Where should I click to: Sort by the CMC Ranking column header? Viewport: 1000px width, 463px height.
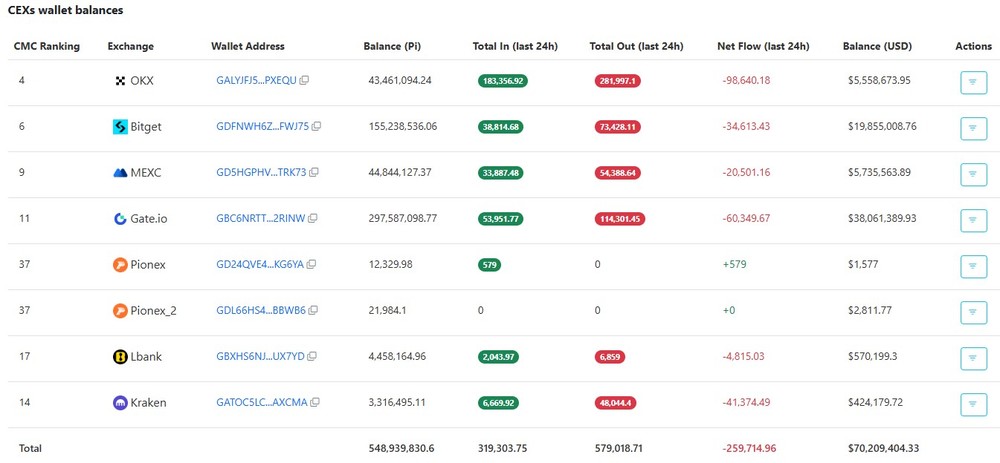coord(47,46)
